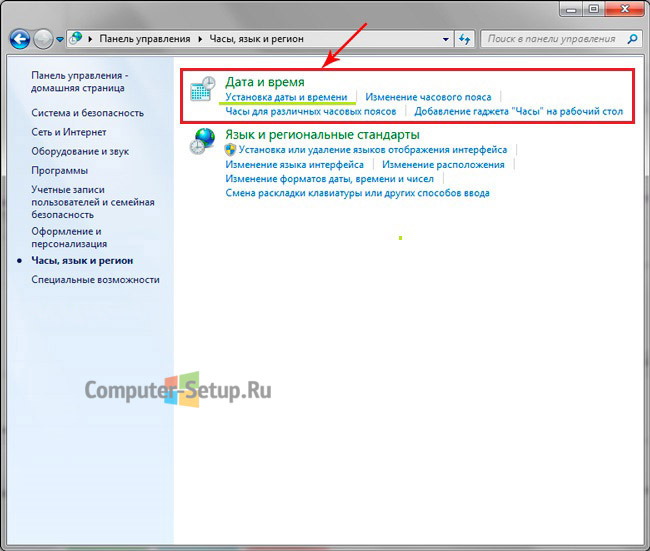Expand the arrow before Часы, язык и регион breadcrumb
Image resolution: width=650 pixels, height=551 pixels.
[x=200, y=39]
